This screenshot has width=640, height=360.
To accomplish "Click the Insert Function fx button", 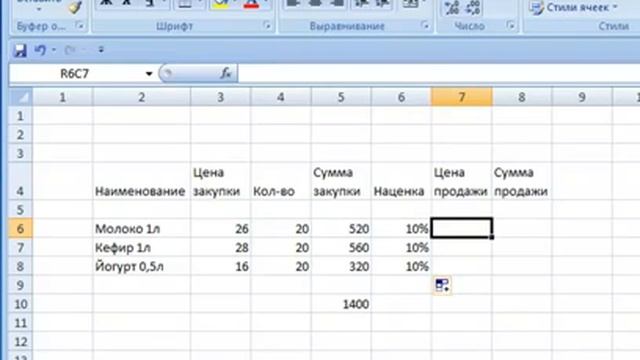I will [226, 73].
